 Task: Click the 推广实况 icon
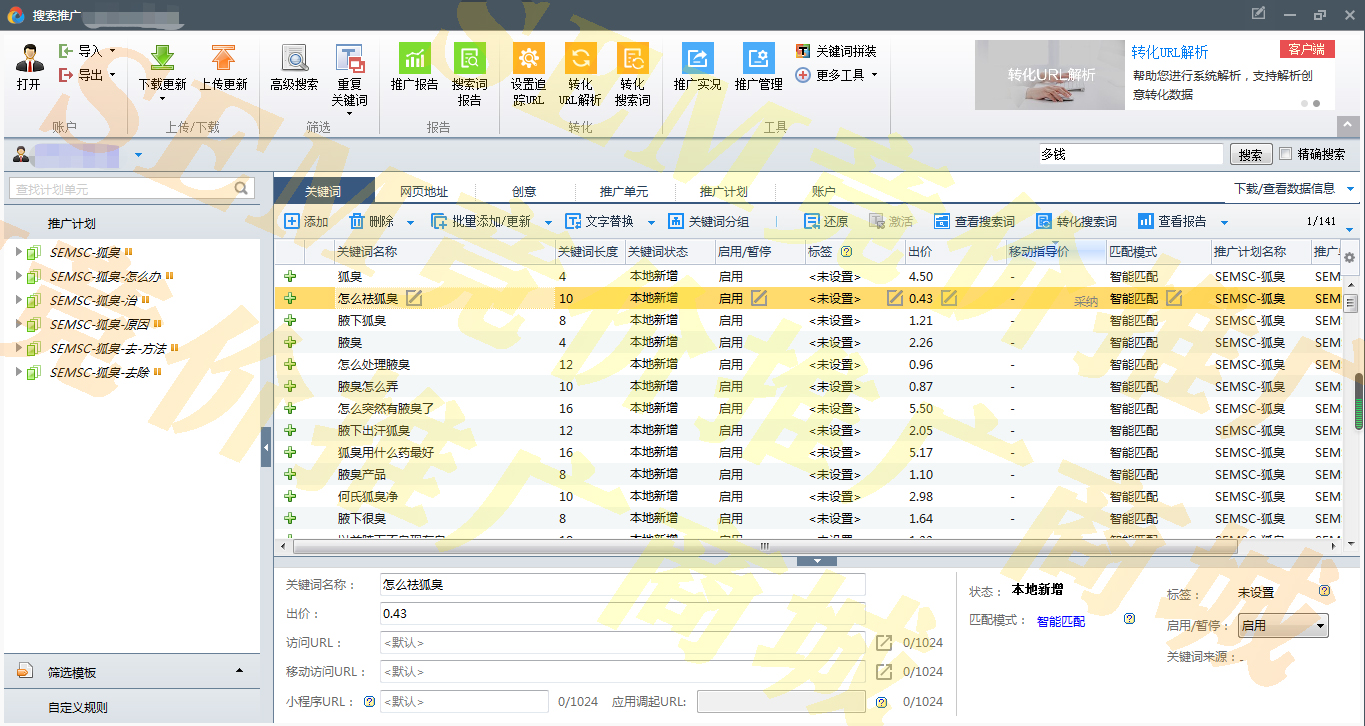coord(697,58)
